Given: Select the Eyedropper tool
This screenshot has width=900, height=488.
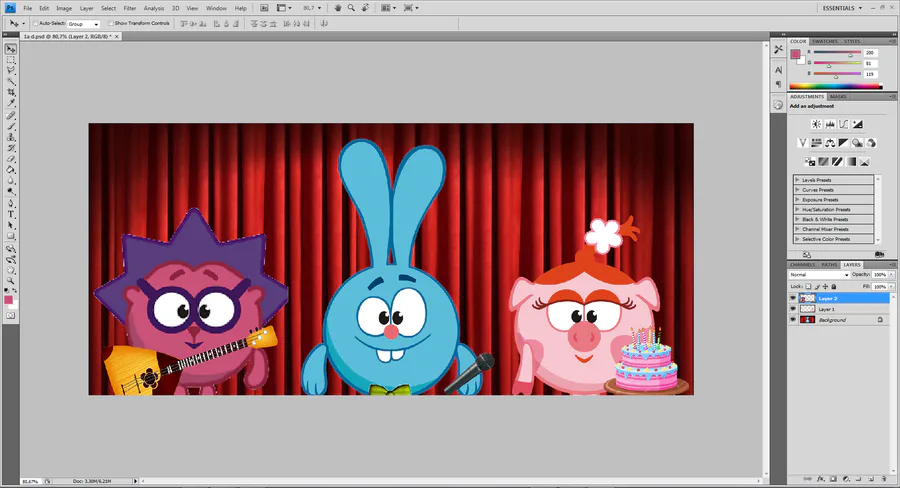Looking at the screenshot, I should click(x=11, y=103).
